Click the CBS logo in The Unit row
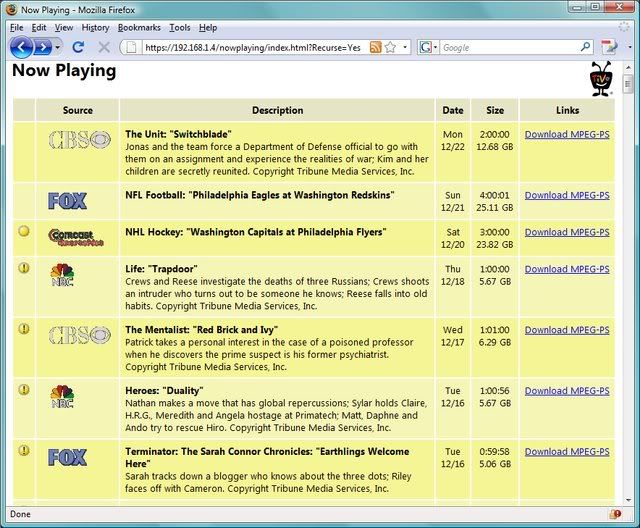This screenshot has width=640, height=528. click(80, 140)
